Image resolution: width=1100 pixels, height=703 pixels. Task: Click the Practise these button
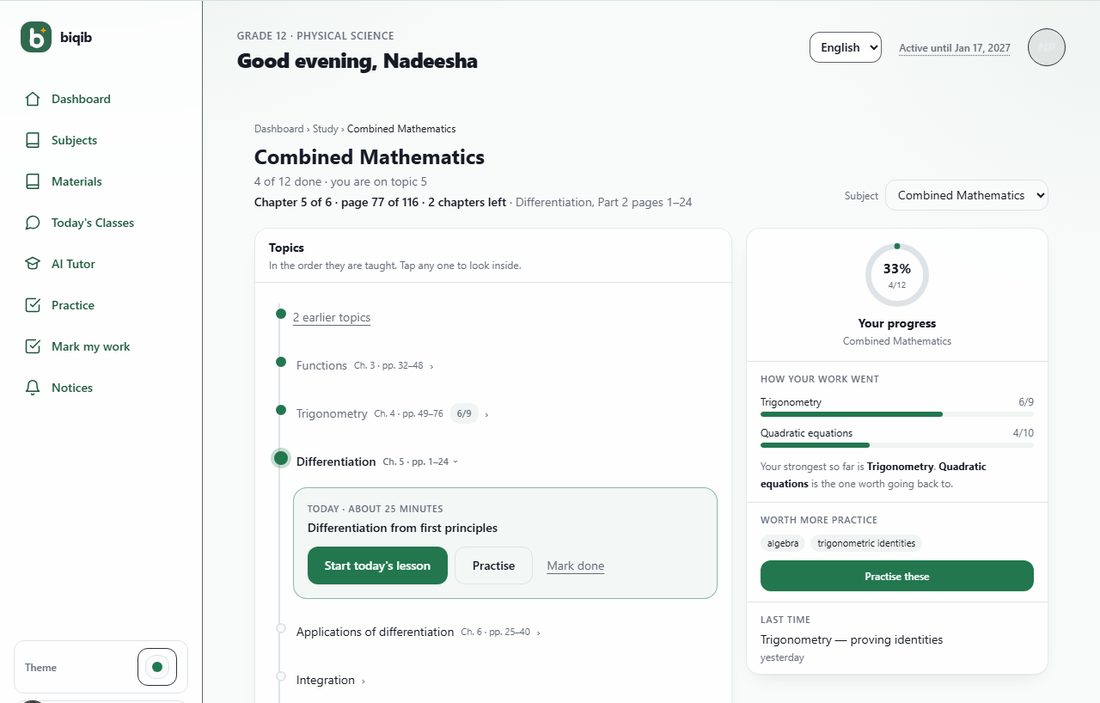[x=897, y=576]
